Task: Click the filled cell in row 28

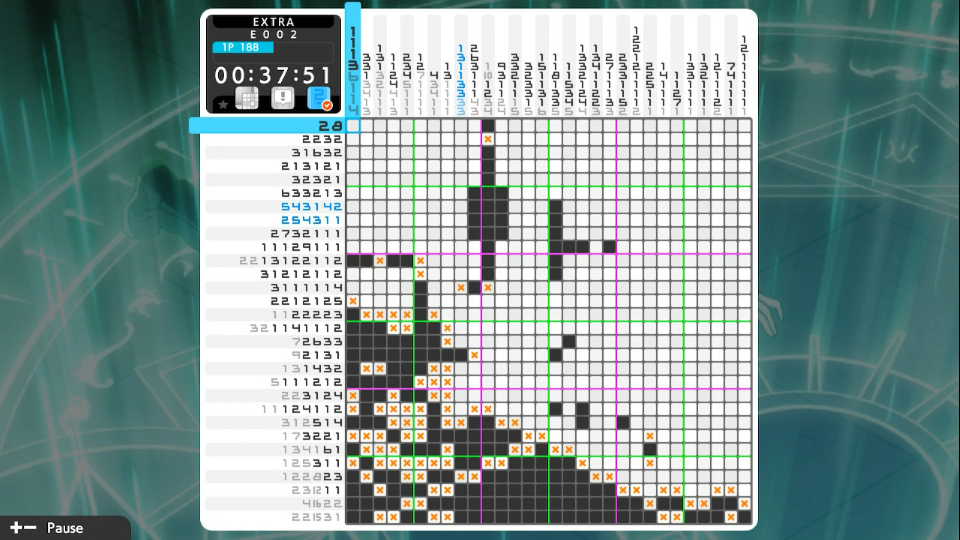Action: [x=488, y=126]
